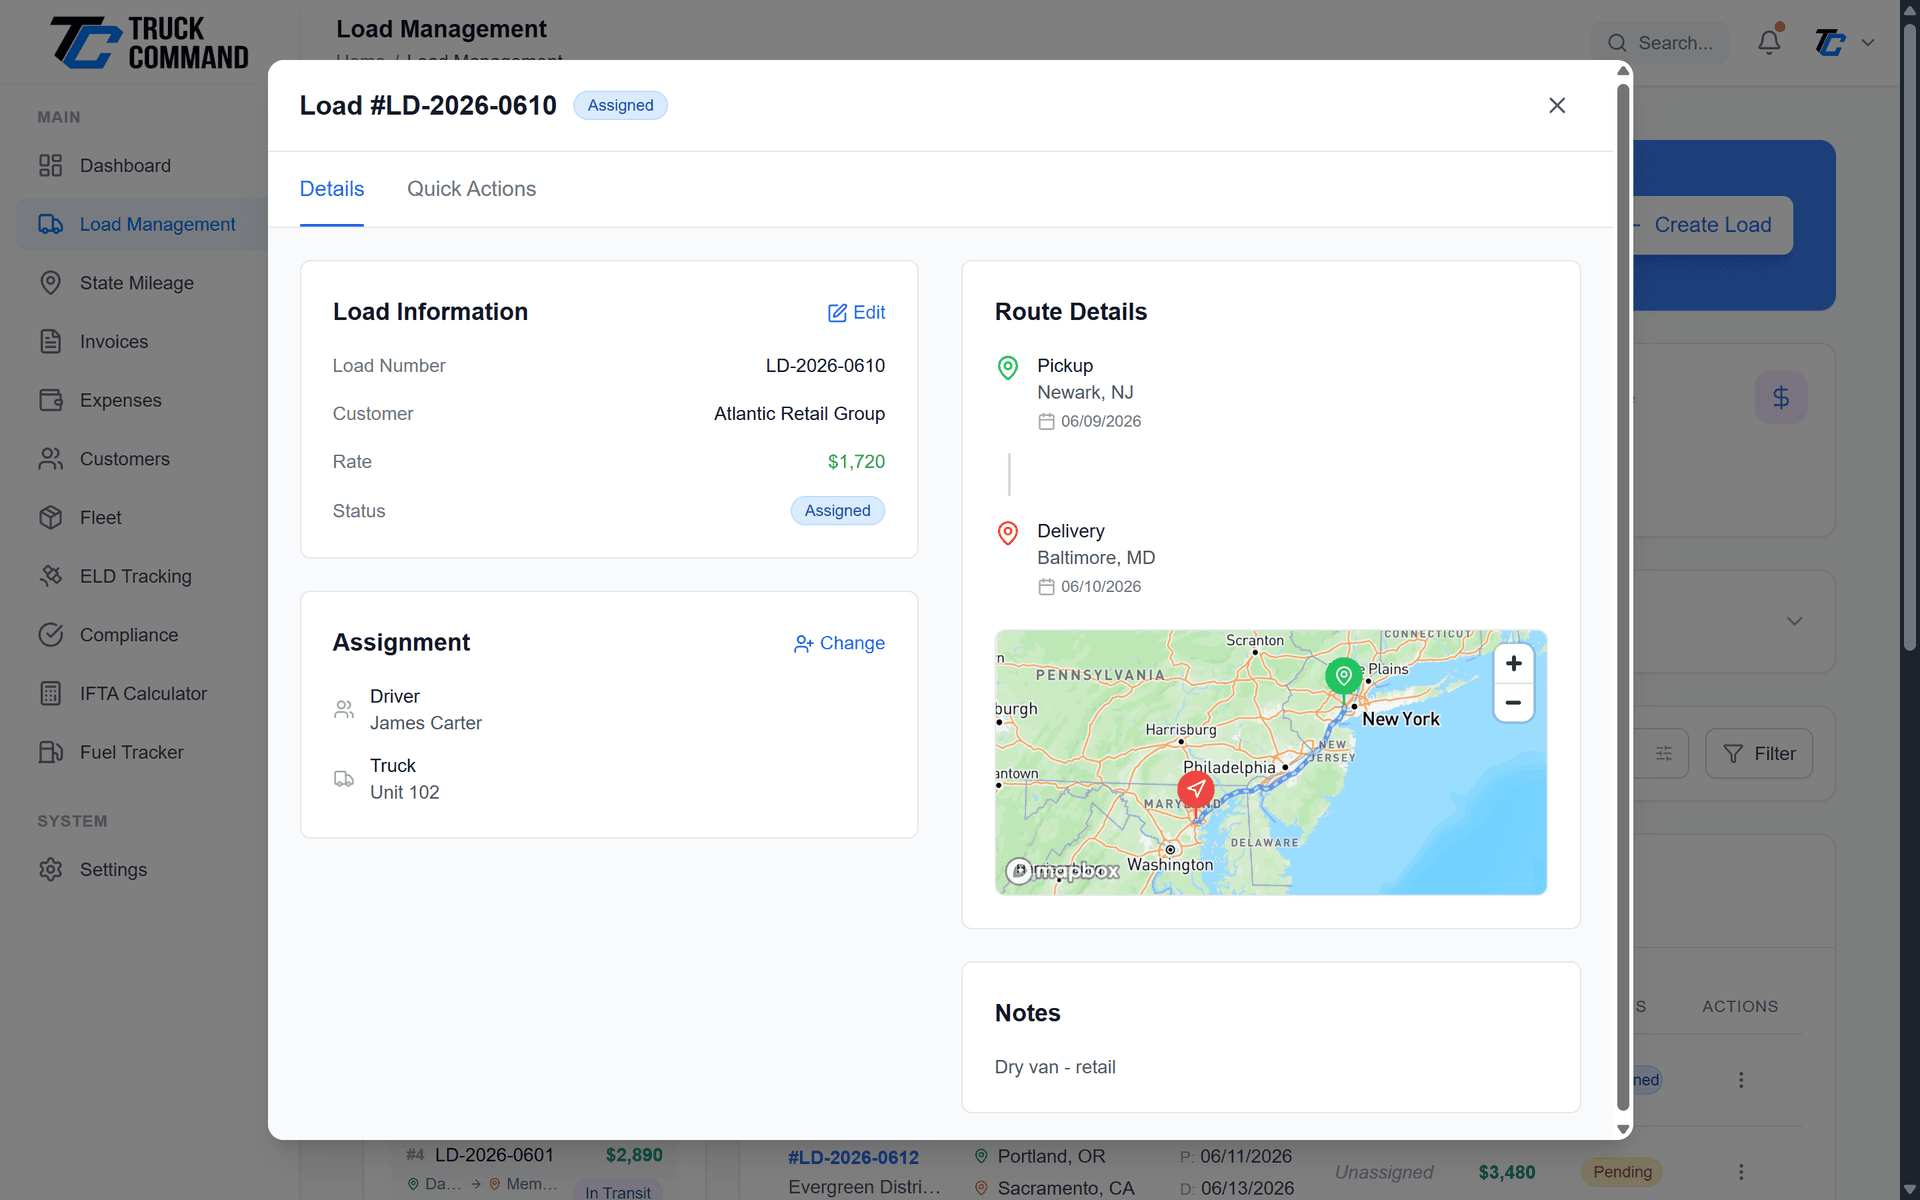Click dialog scrollbar down arrow
The width and height of the screenshot is (1920, 1200).
(1623, 1129)
